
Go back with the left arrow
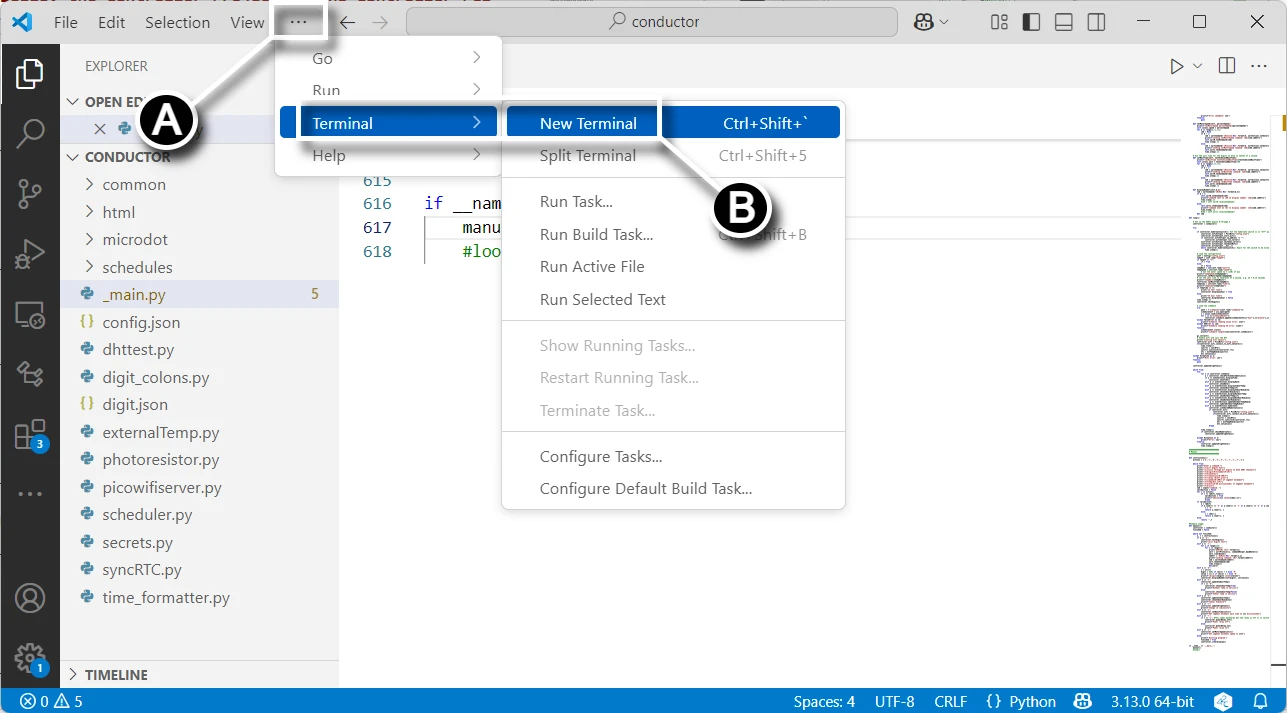(347, 22)
